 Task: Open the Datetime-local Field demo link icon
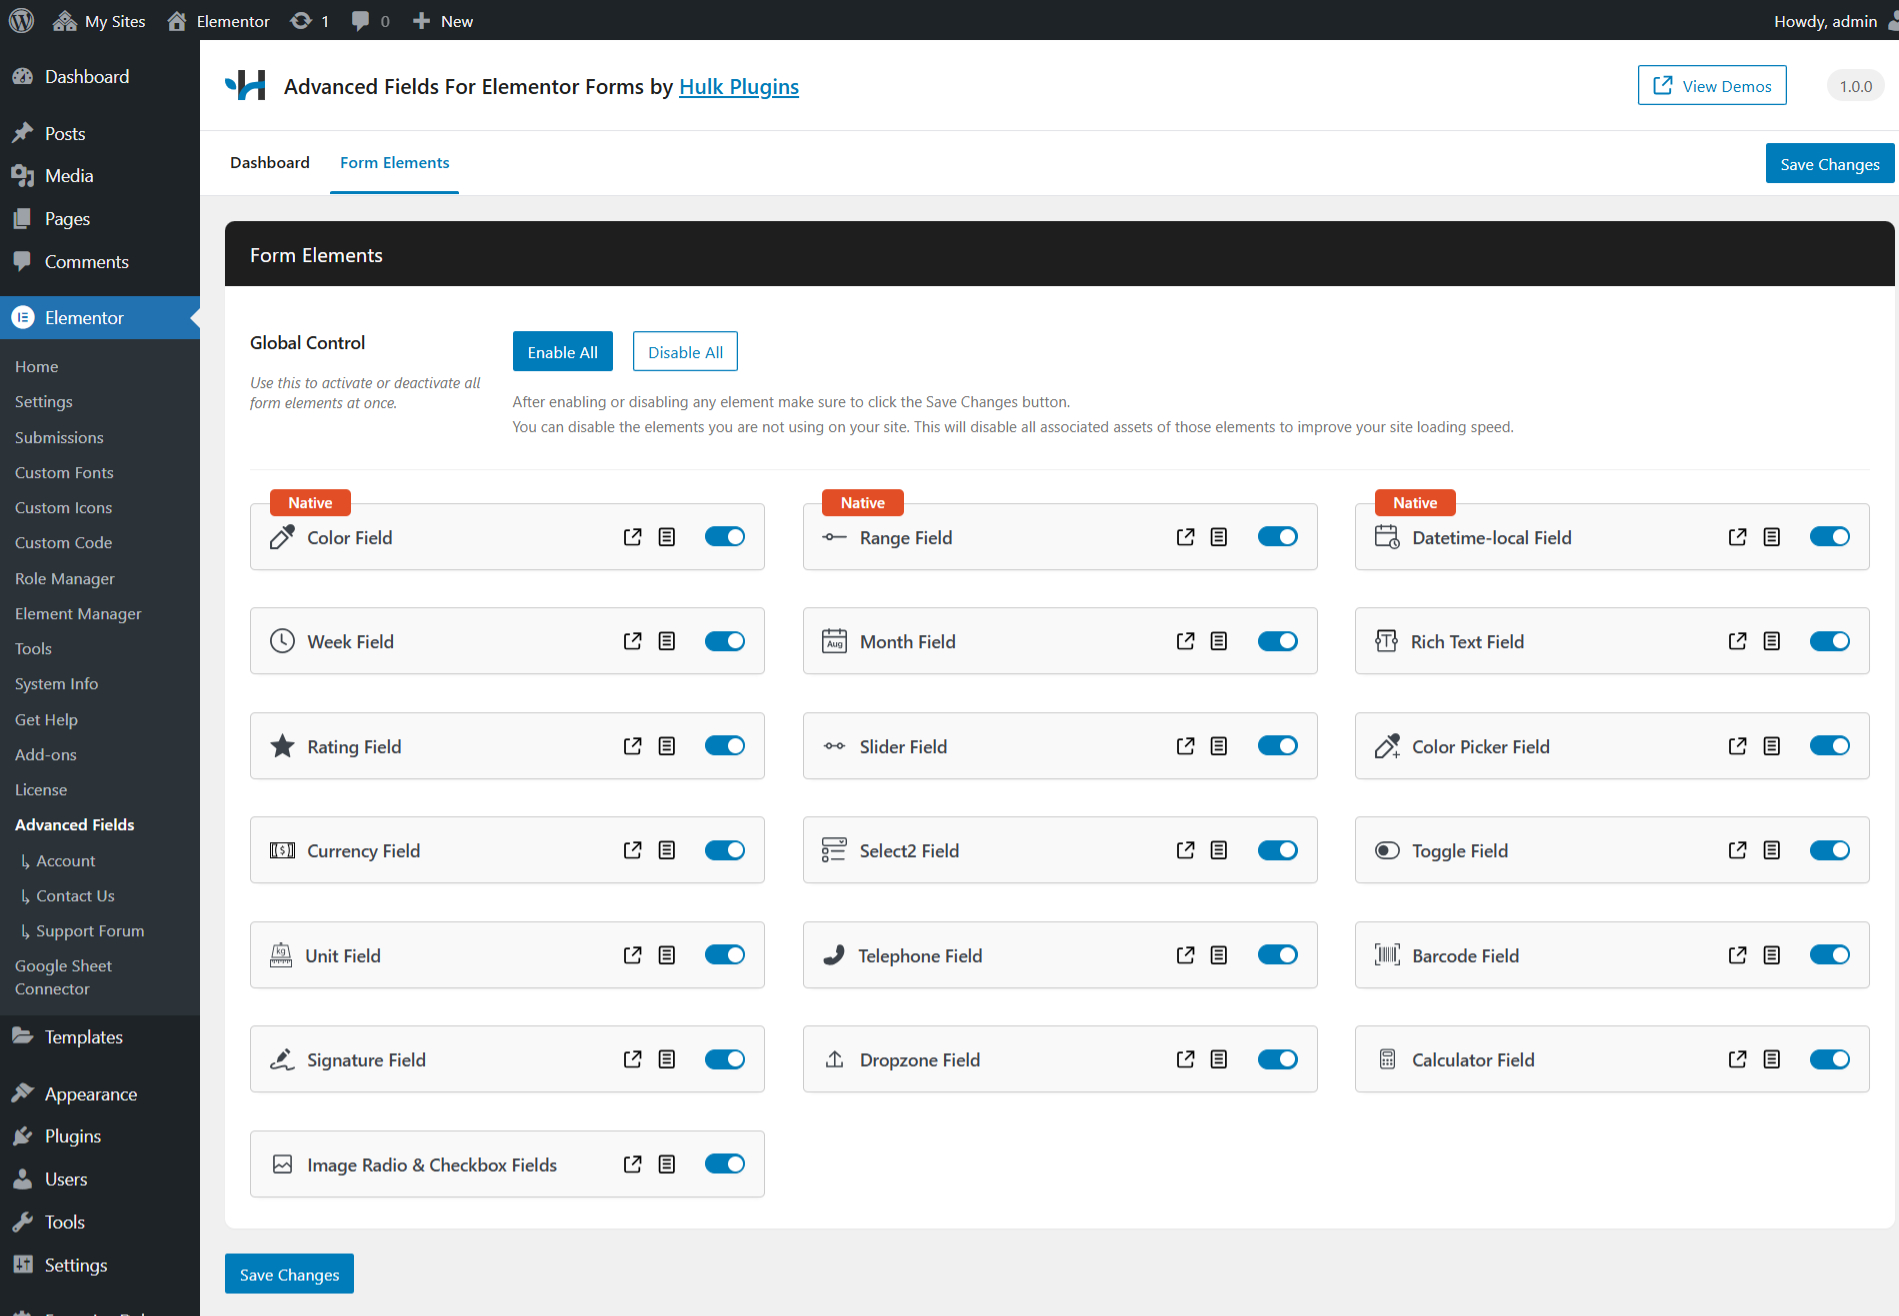(x=1737, y=537)
